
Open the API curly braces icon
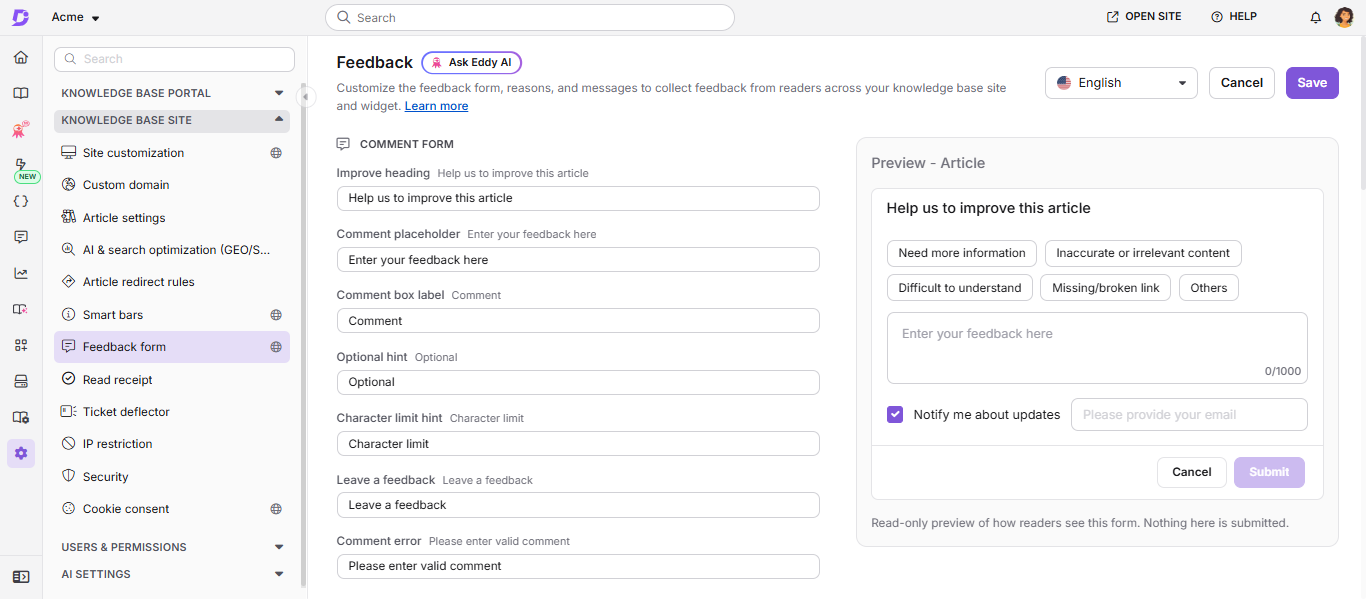tap(21, 201)
